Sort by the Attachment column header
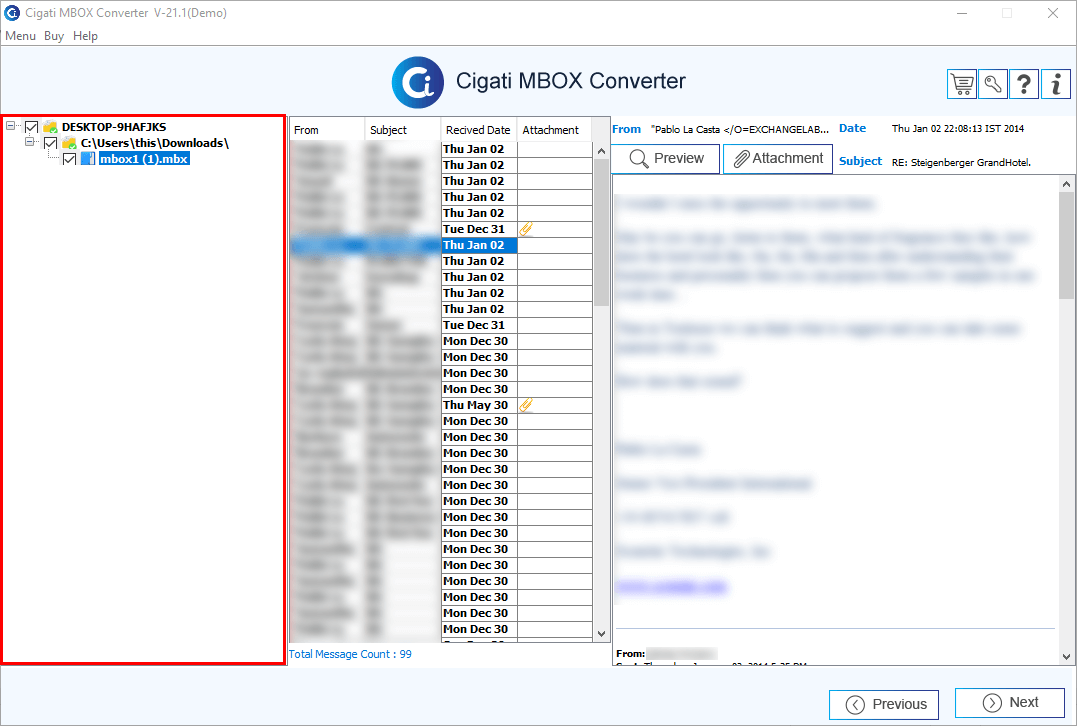 tap(554, 130)
